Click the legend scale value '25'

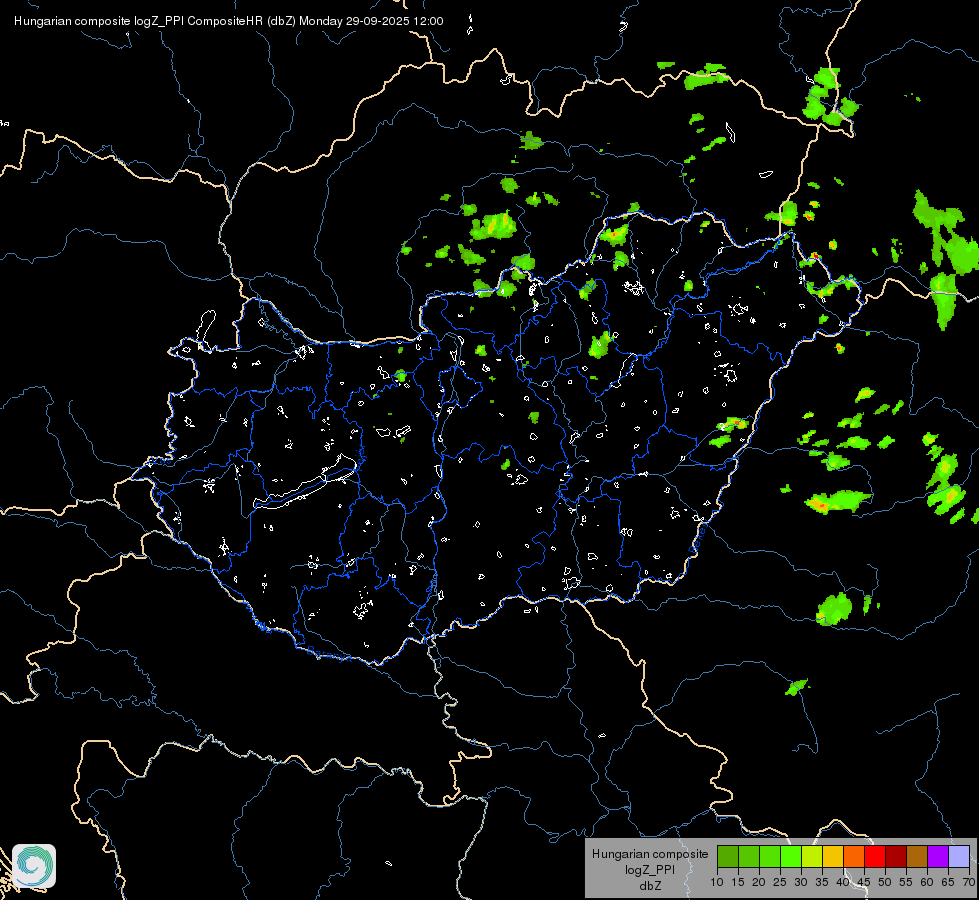780,883
